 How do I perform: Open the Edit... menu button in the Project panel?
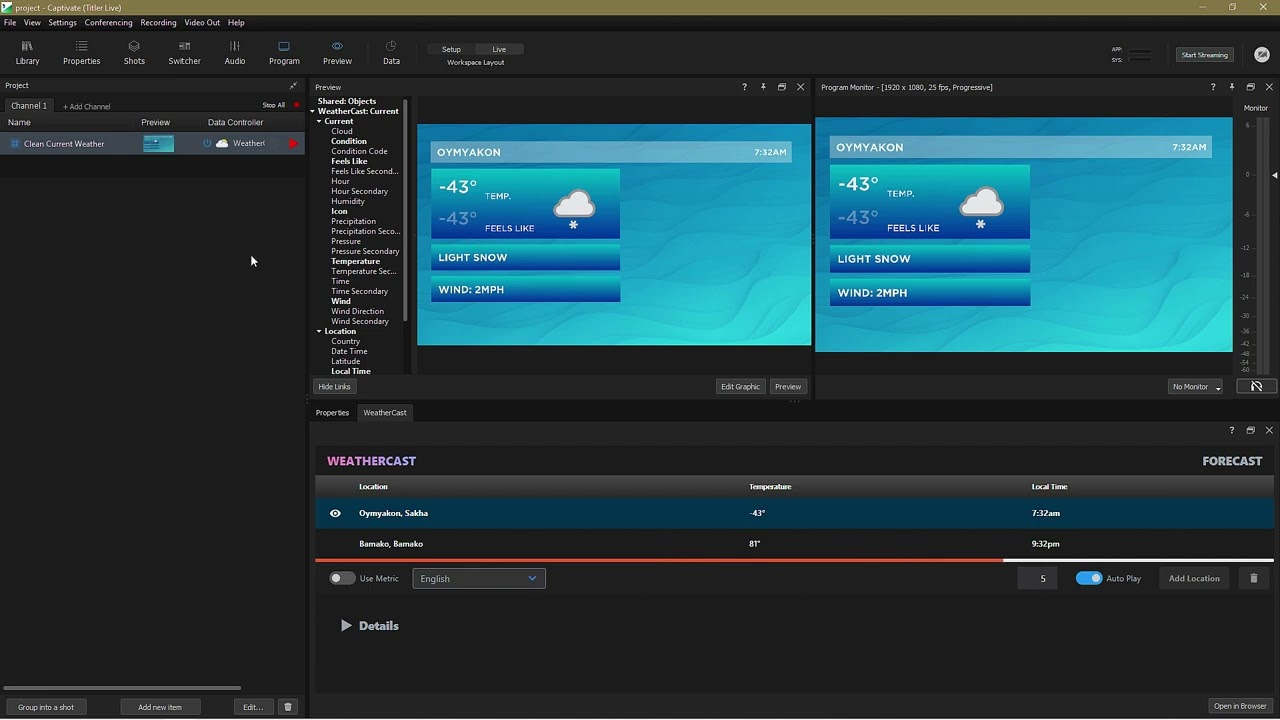click(253, 707)
